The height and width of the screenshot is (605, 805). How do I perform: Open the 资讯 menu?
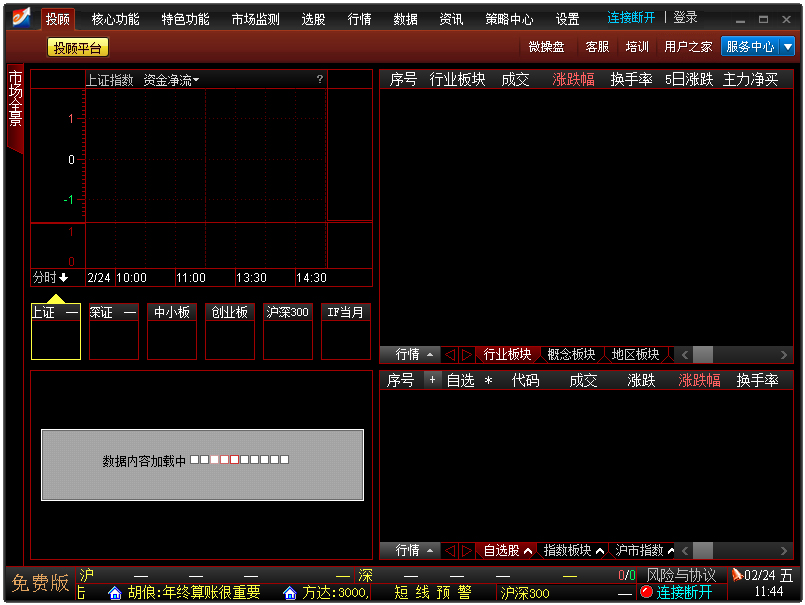(x=451, y=20)
